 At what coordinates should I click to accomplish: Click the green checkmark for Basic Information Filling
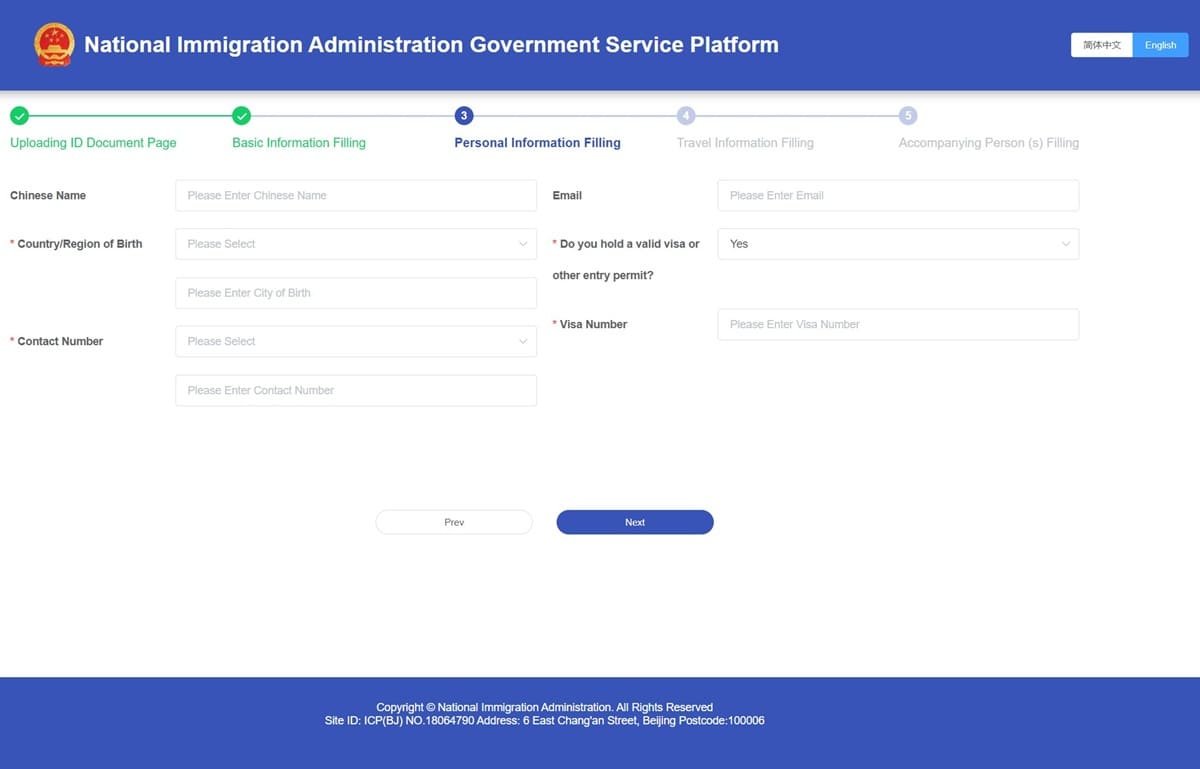click(239, 115)
